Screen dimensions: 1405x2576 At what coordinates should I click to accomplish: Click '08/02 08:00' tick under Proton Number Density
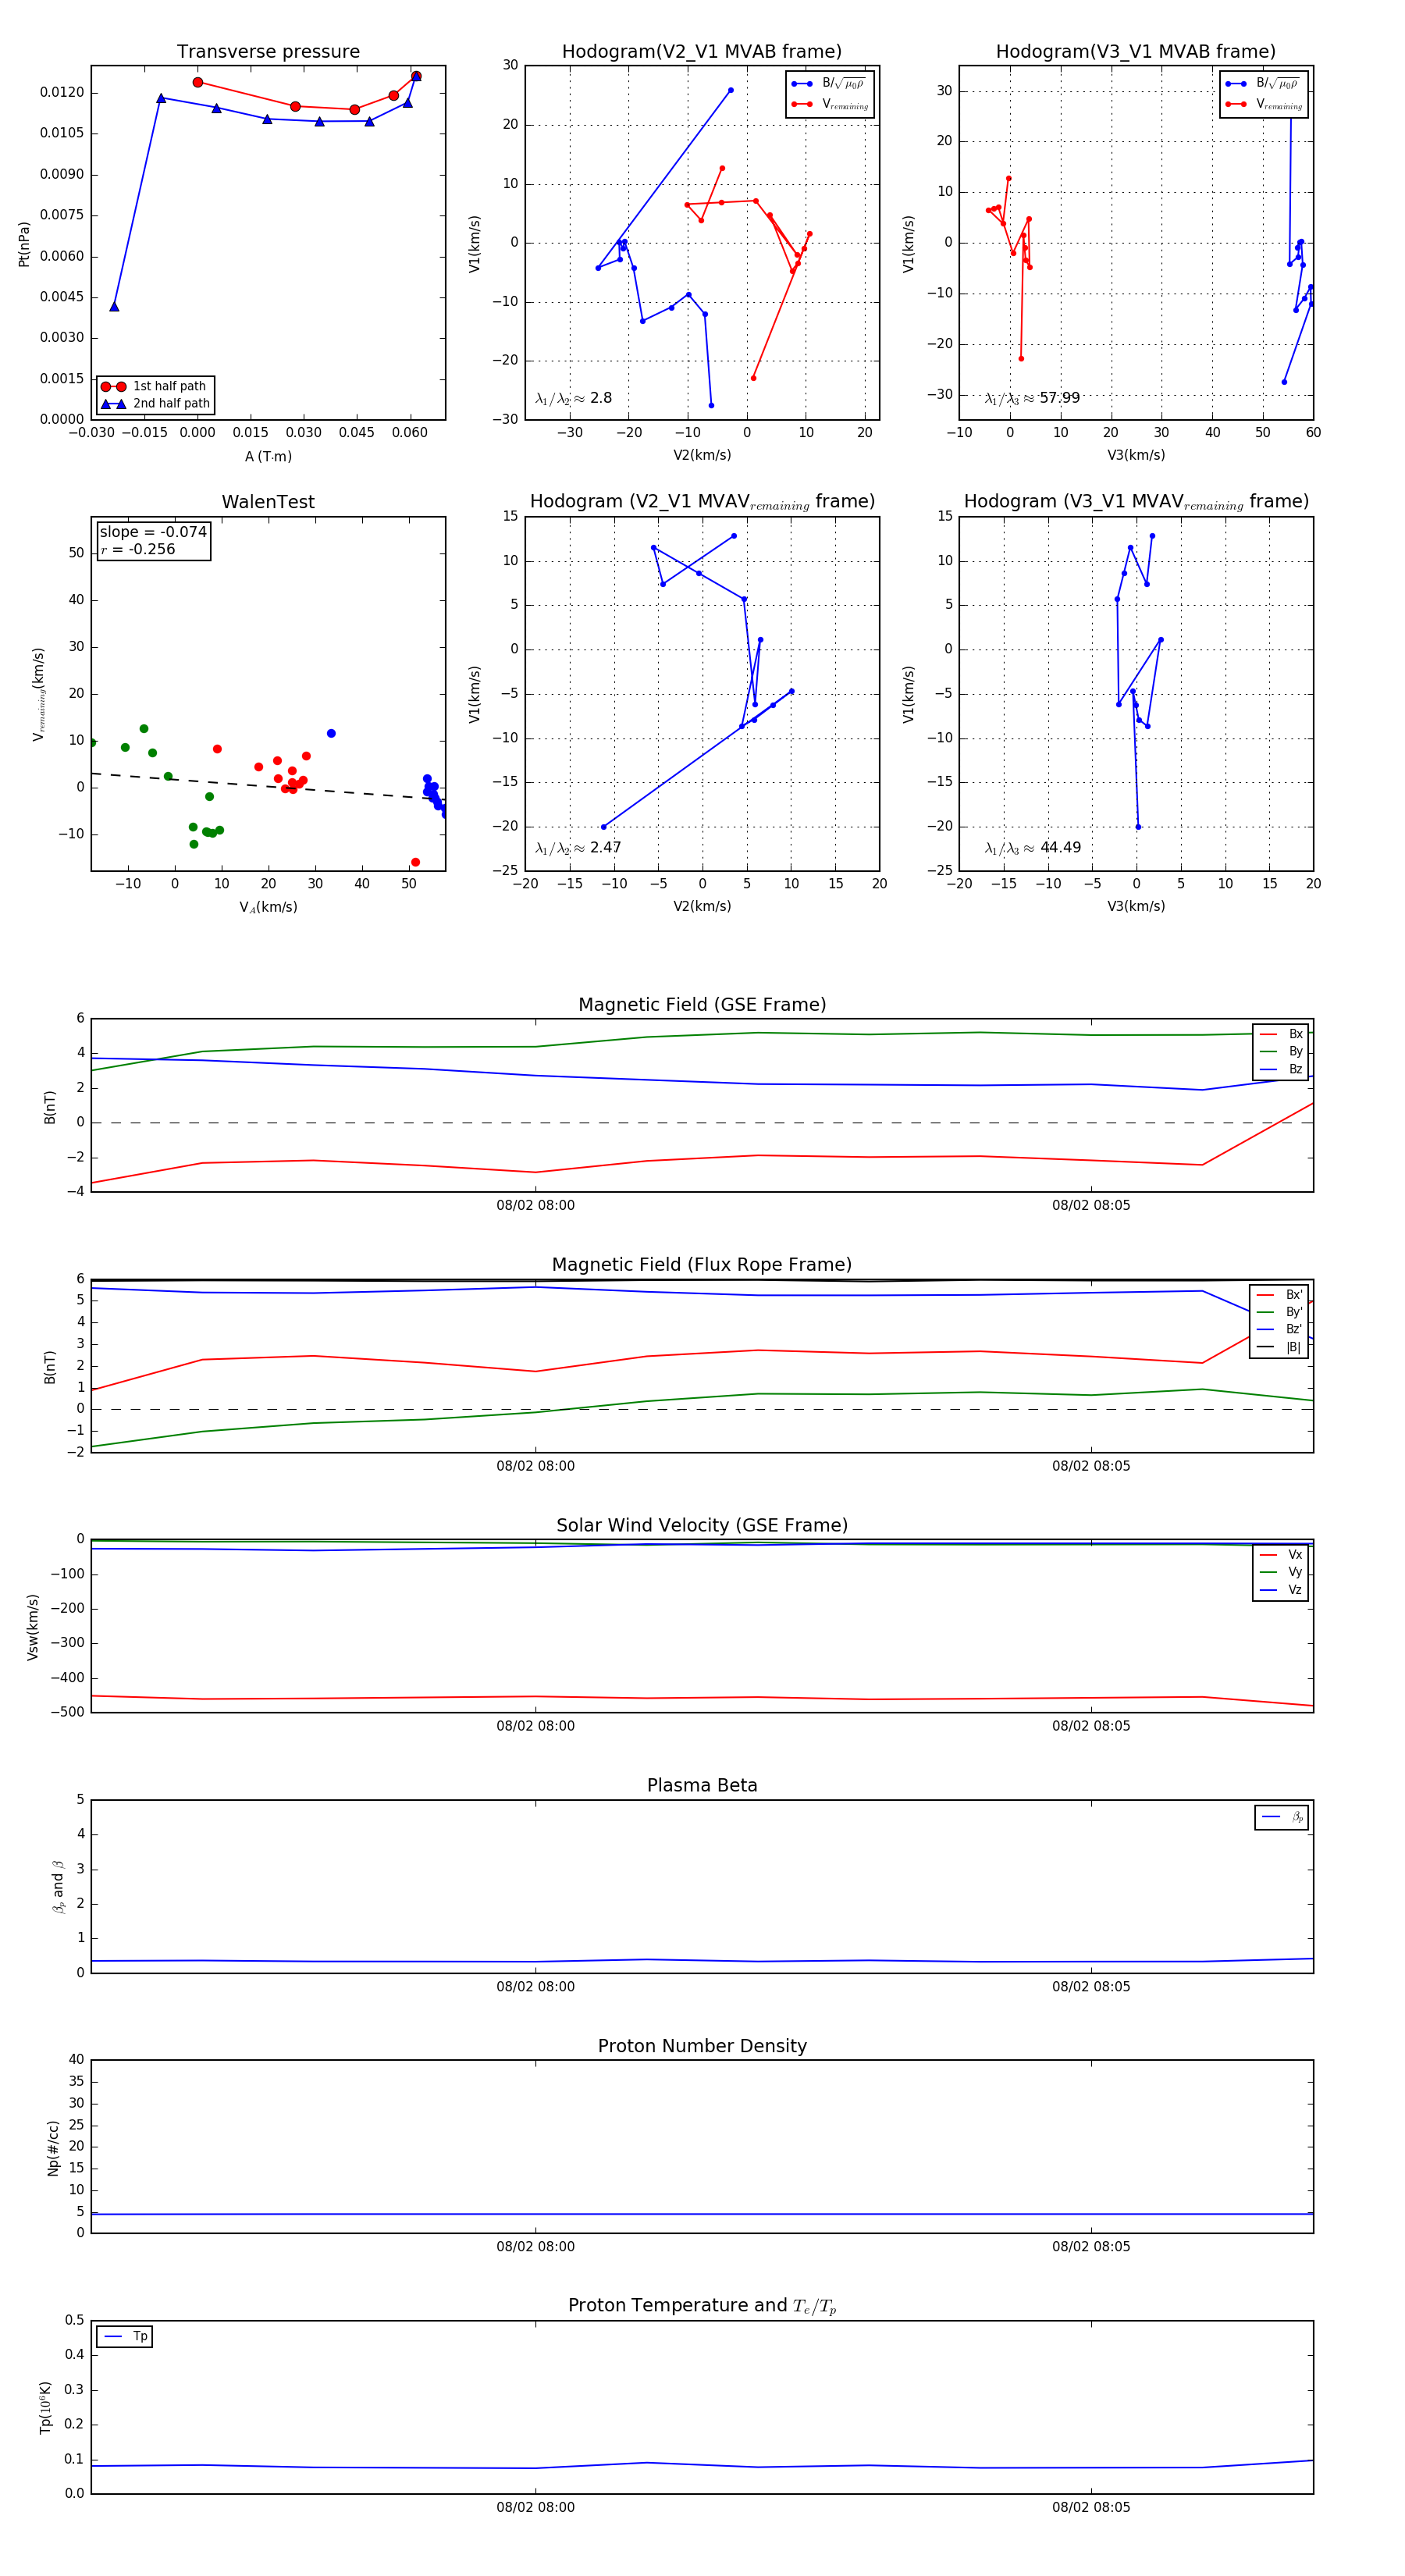(x=535, y=2247)
